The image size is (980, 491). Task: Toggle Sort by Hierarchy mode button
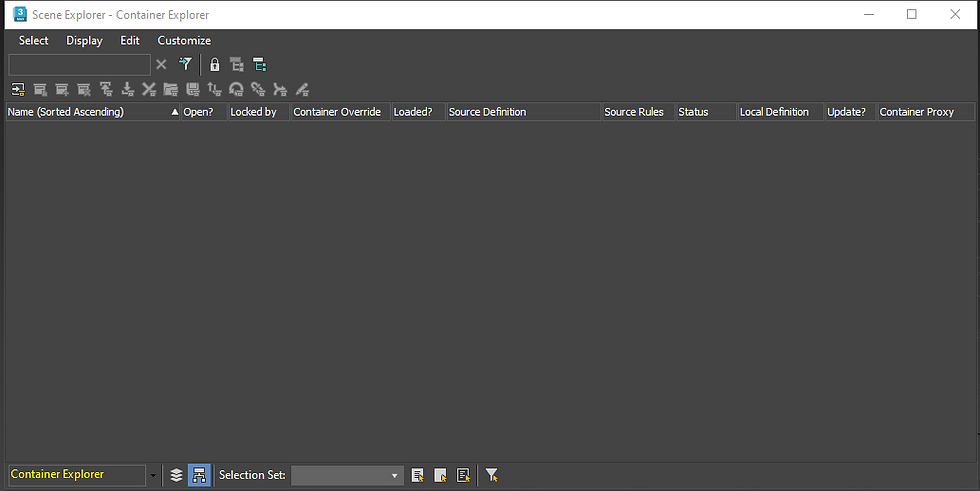(x=199, y=475)
